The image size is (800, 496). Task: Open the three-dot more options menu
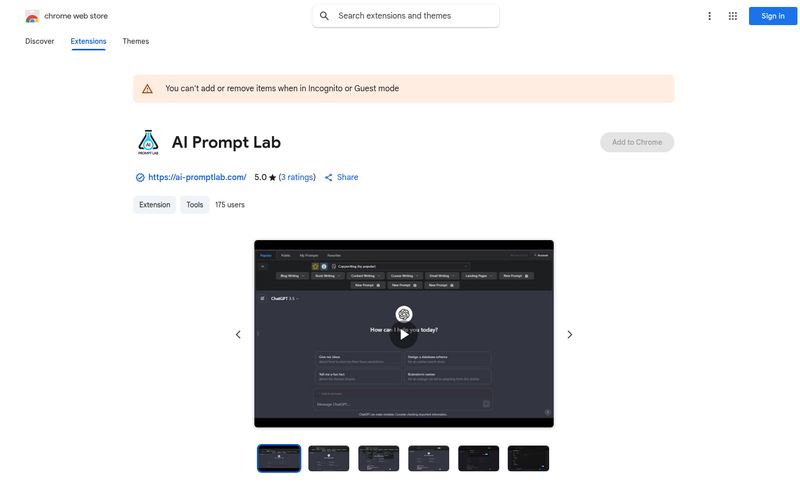(709, 16)
